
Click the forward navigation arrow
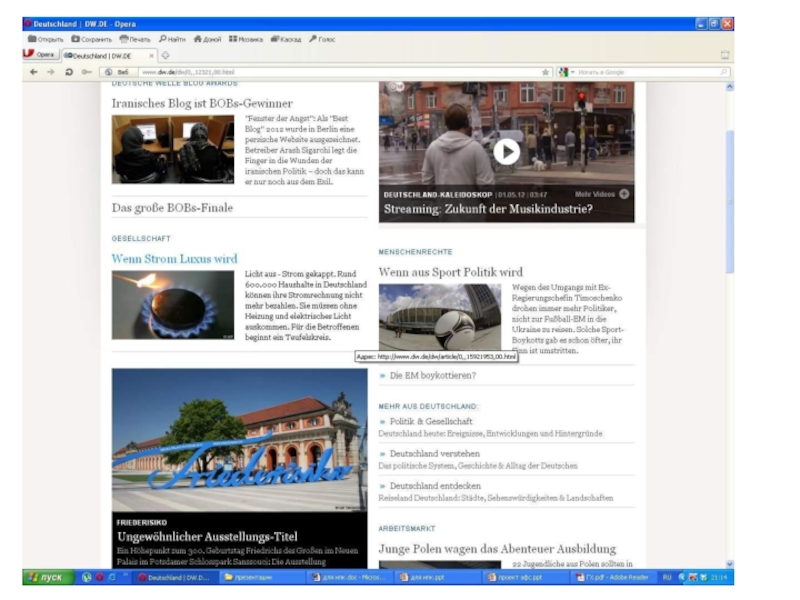51,72
